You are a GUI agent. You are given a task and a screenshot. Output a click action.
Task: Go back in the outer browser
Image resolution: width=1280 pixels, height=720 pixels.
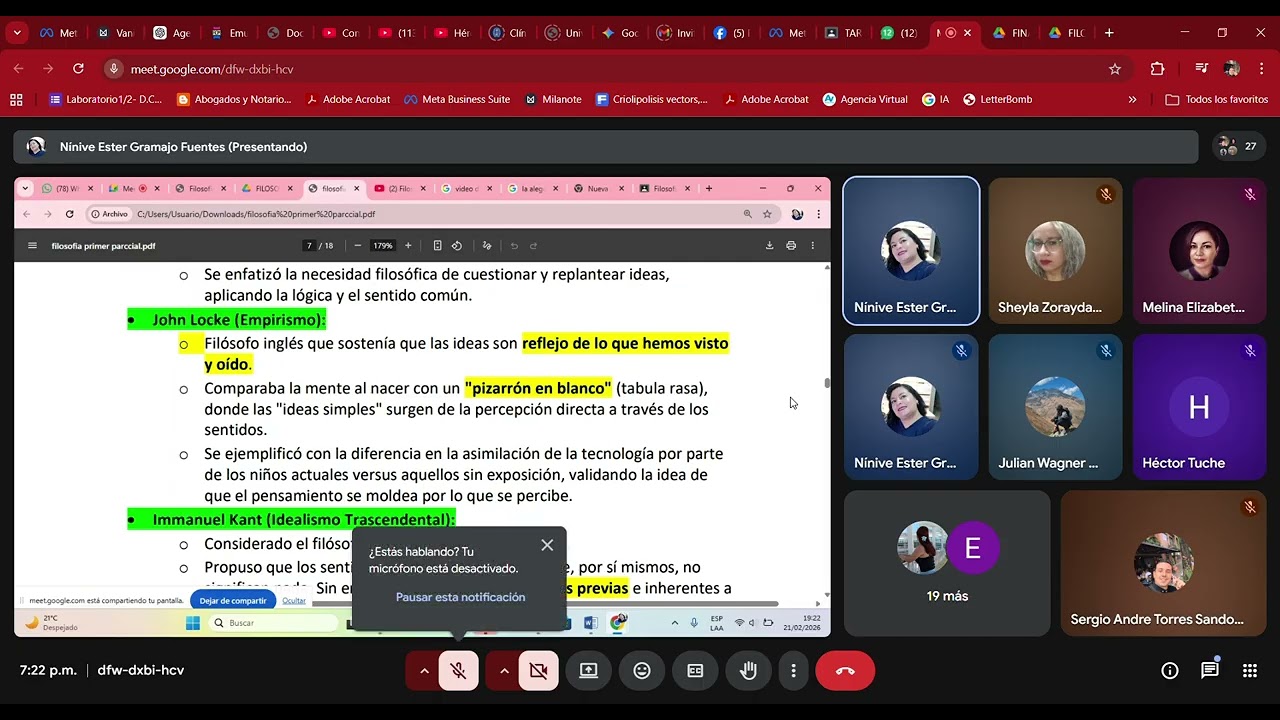tap(18, 69)
